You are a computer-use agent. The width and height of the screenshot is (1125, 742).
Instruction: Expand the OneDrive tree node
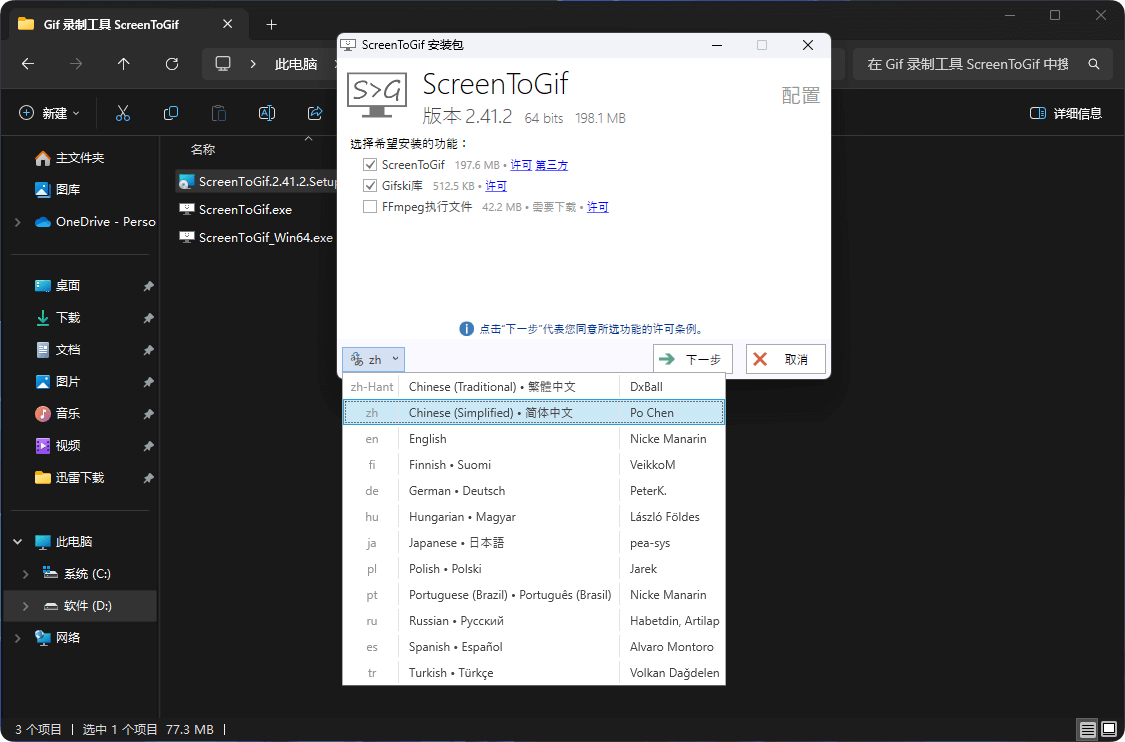(18, 222)
